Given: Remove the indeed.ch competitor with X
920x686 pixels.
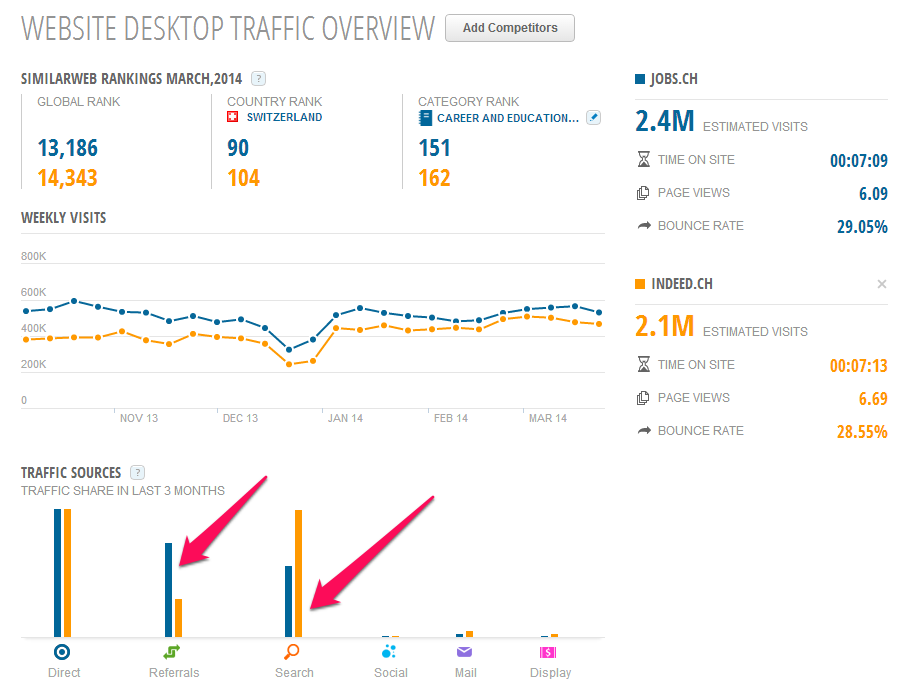Looking at the screenshot, I should coord(881,284).
